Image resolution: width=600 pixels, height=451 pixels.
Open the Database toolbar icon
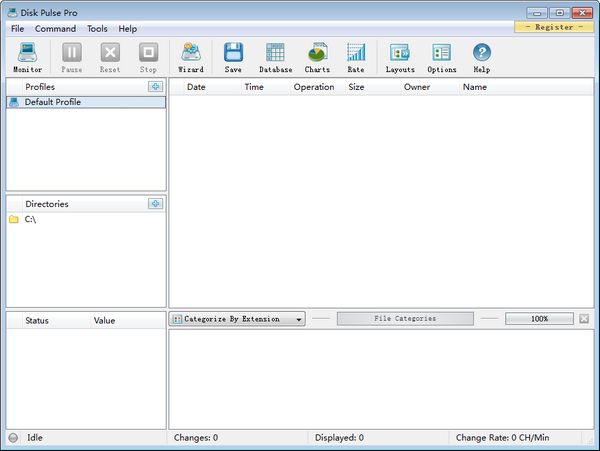point(275,57)
